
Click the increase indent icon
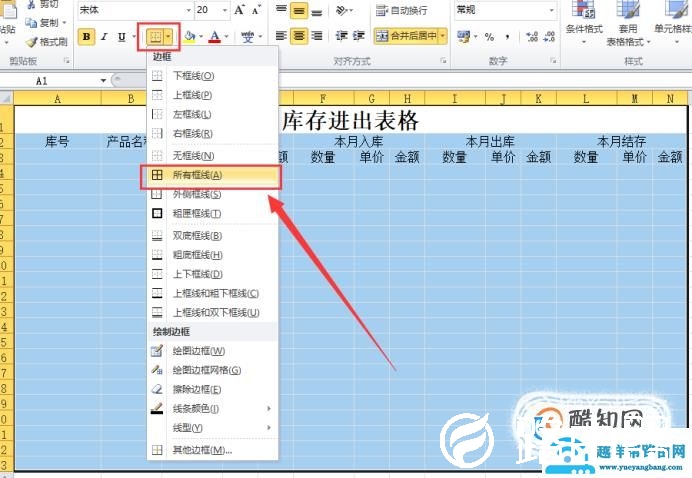click(358, 36)
